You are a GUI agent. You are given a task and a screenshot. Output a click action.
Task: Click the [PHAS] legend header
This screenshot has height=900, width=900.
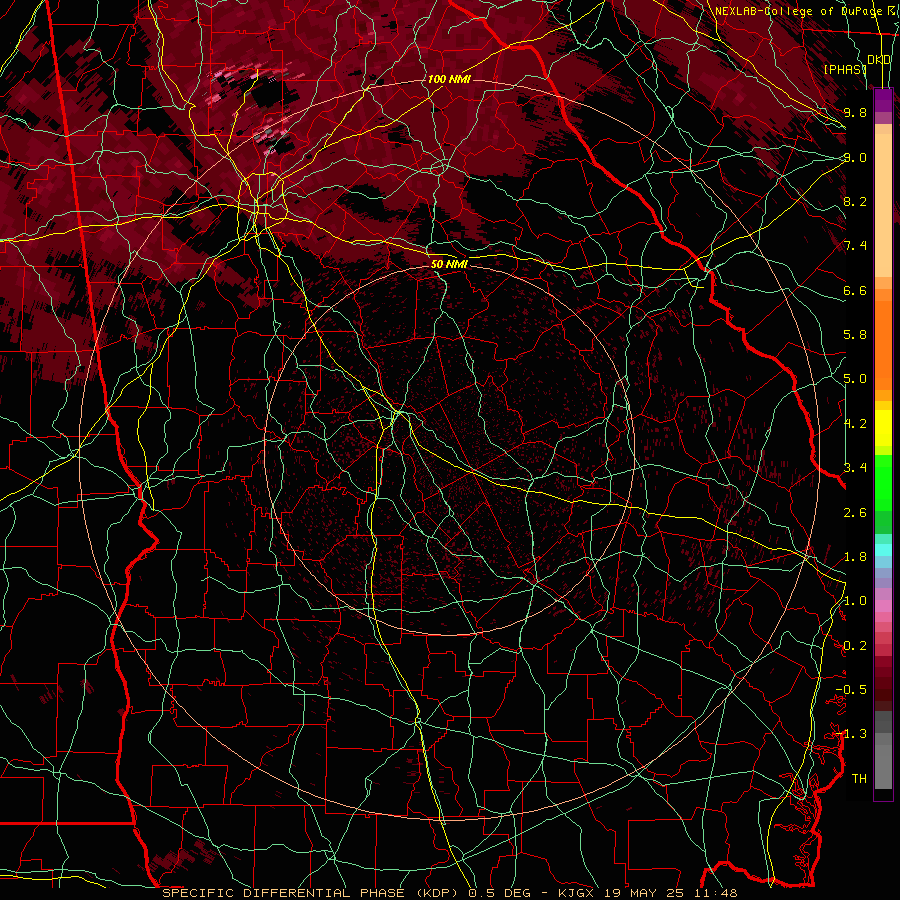tap(845, 69)
